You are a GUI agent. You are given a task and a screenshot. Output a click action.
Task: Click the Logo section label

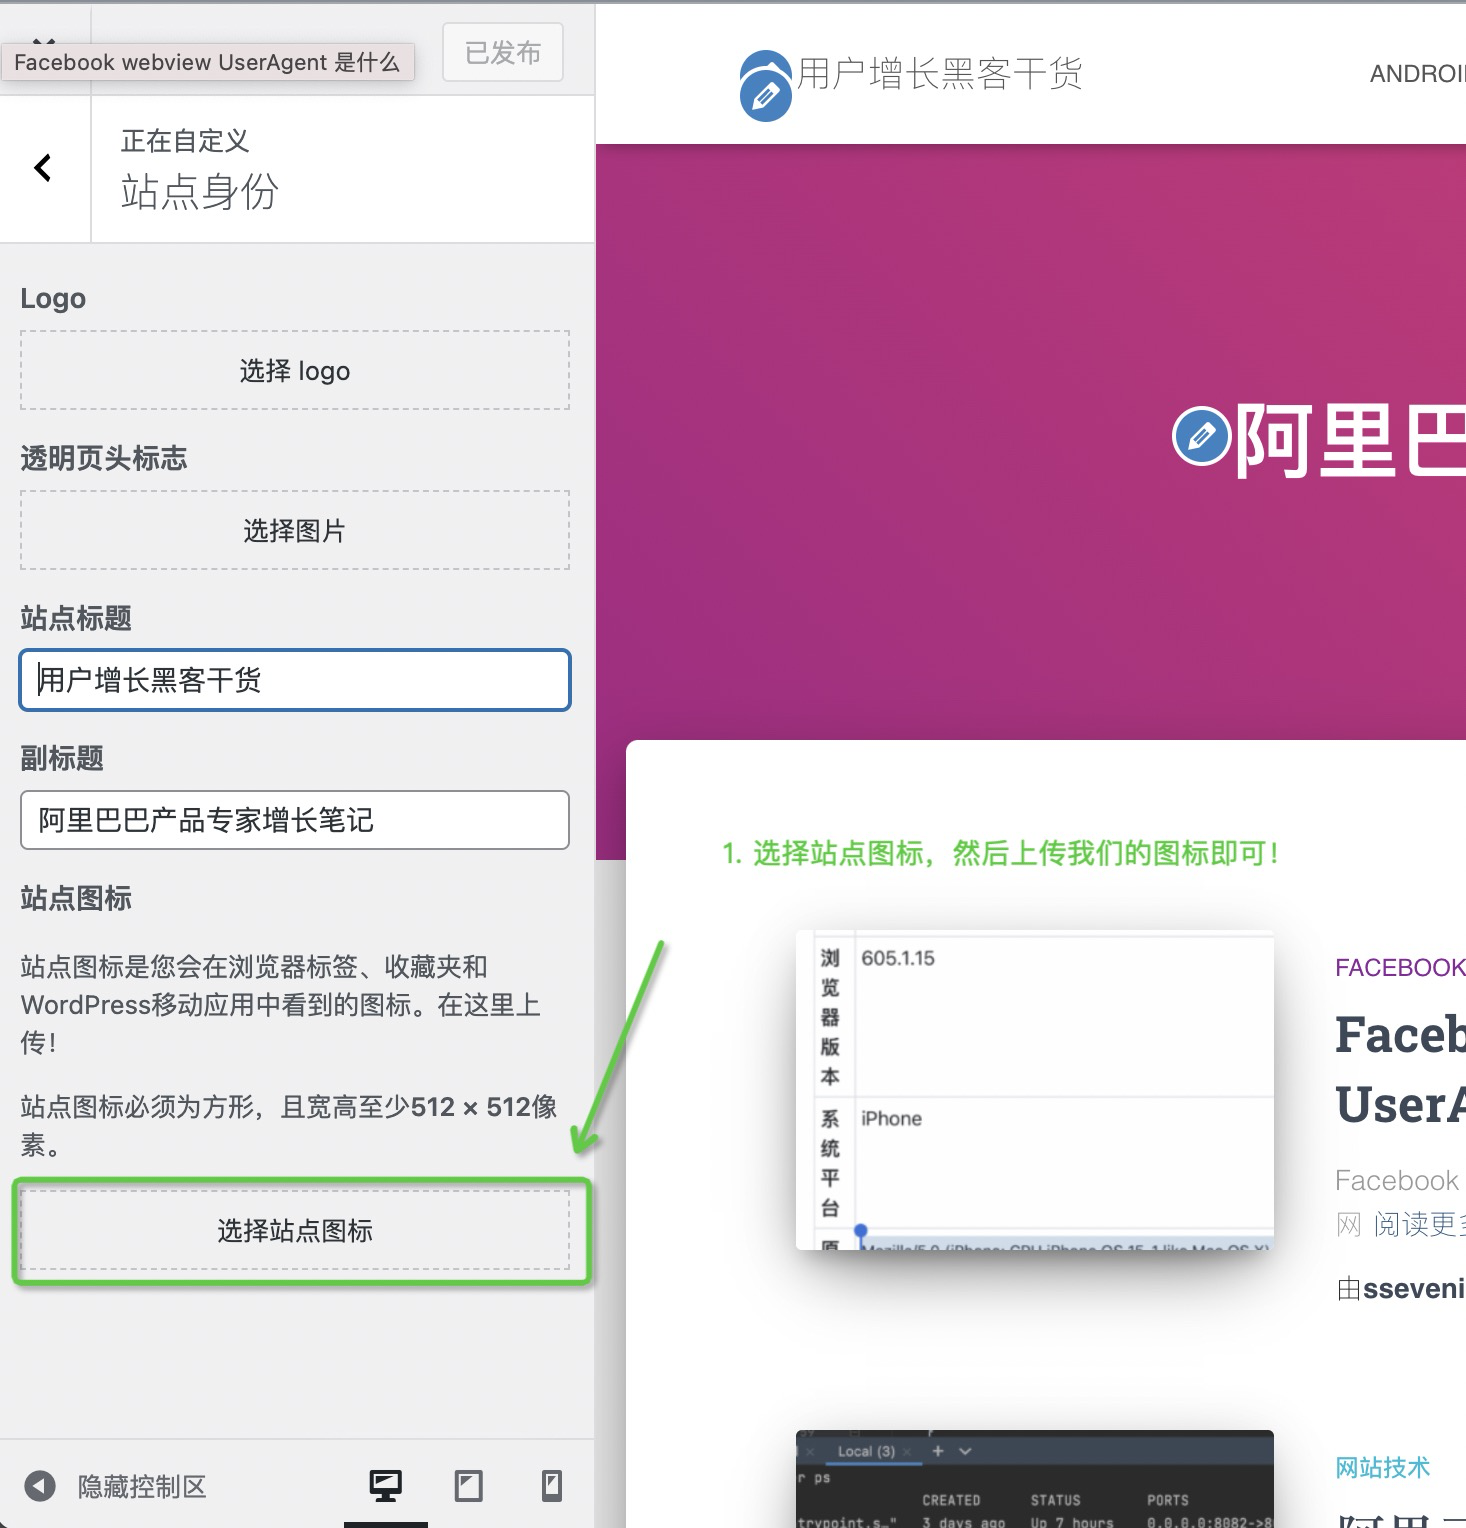click(x=53, y=298)
